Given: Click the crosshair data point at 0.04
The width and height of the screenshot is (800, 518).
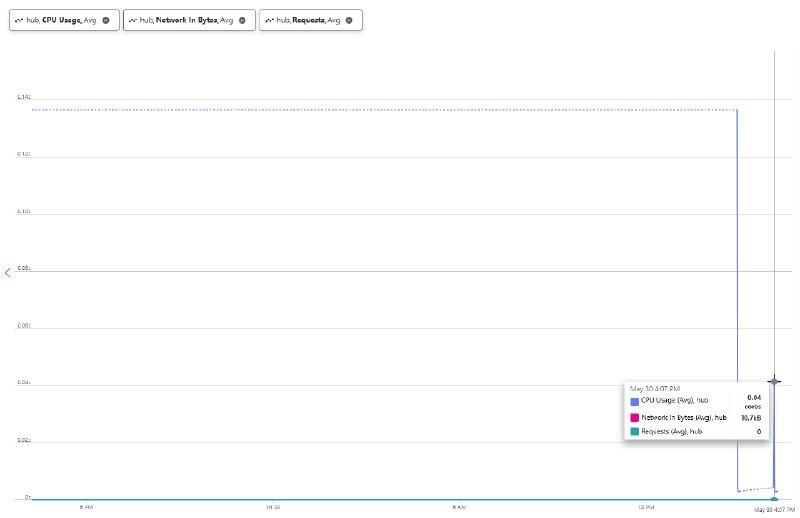Looking at the screenshot, I should point(774,381).
